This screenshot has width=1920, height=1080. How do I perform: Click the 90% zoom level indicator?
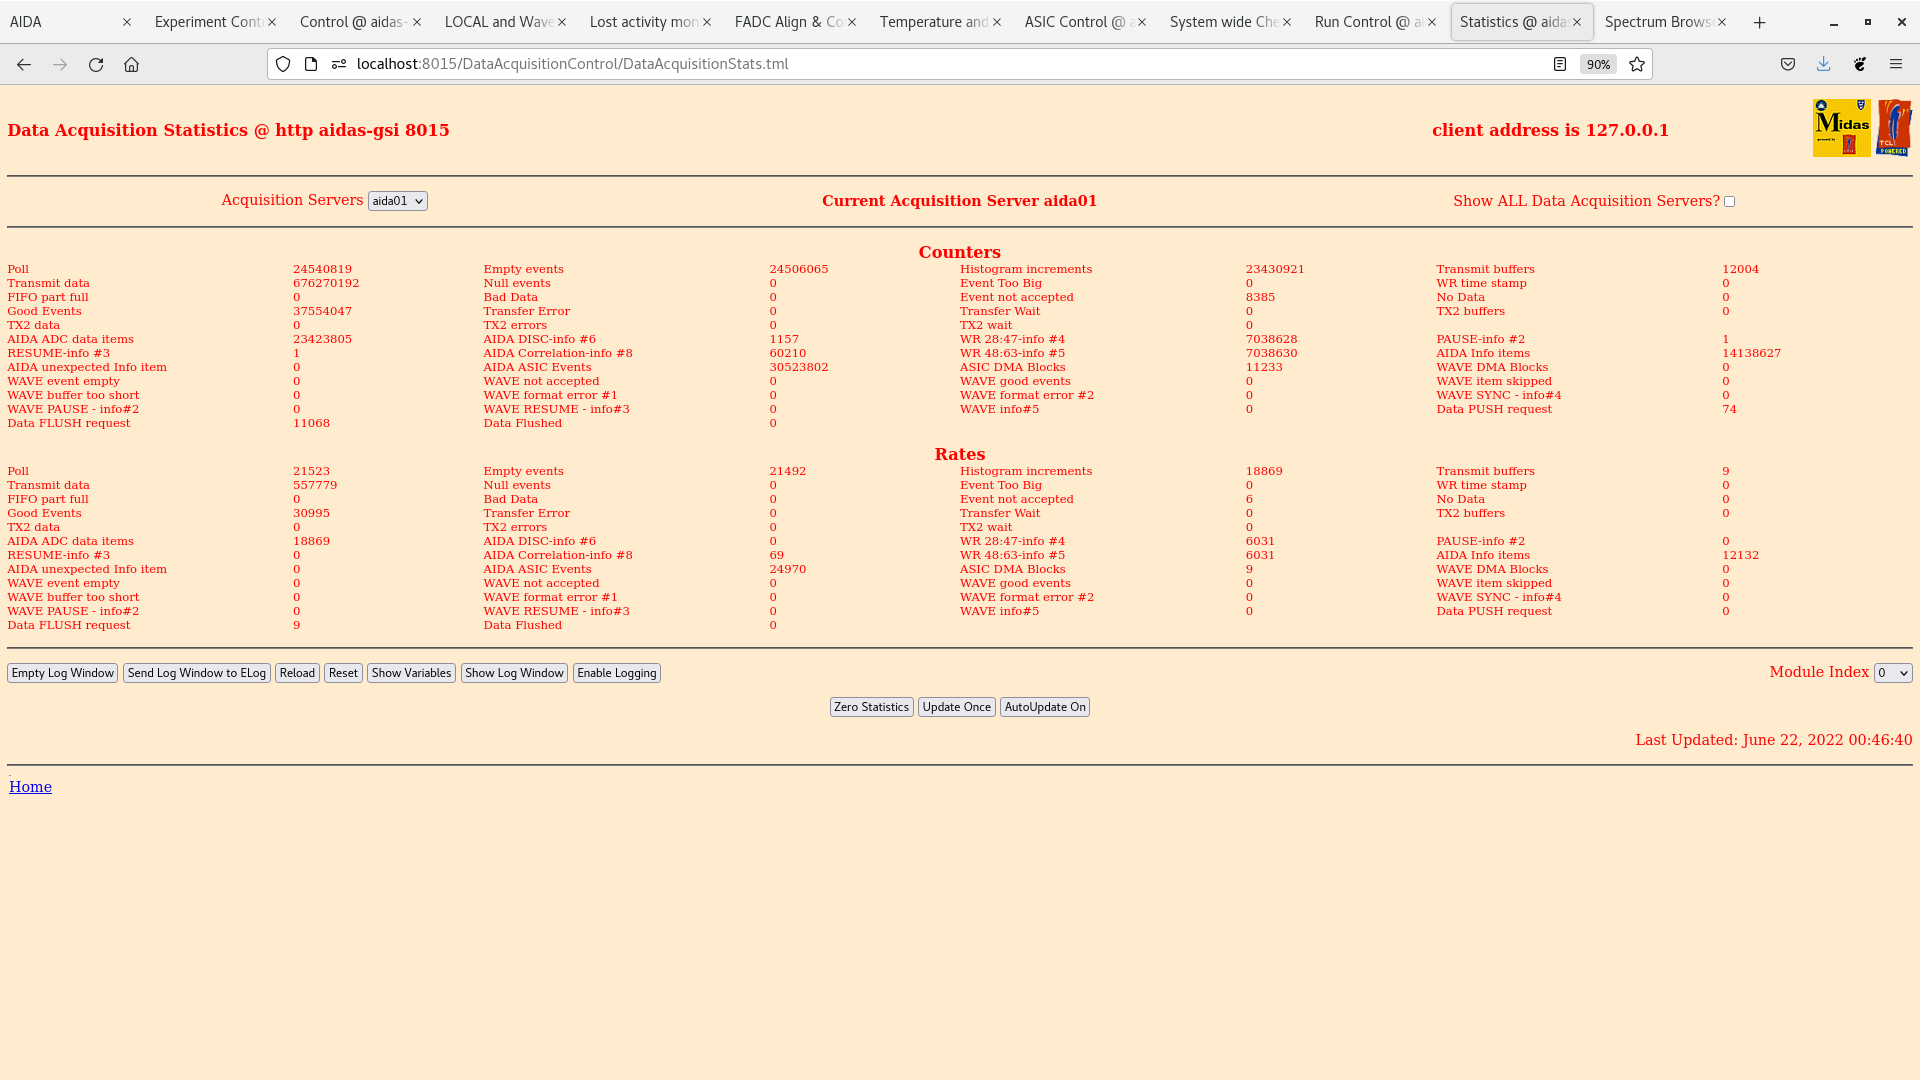click(1598, 64)
